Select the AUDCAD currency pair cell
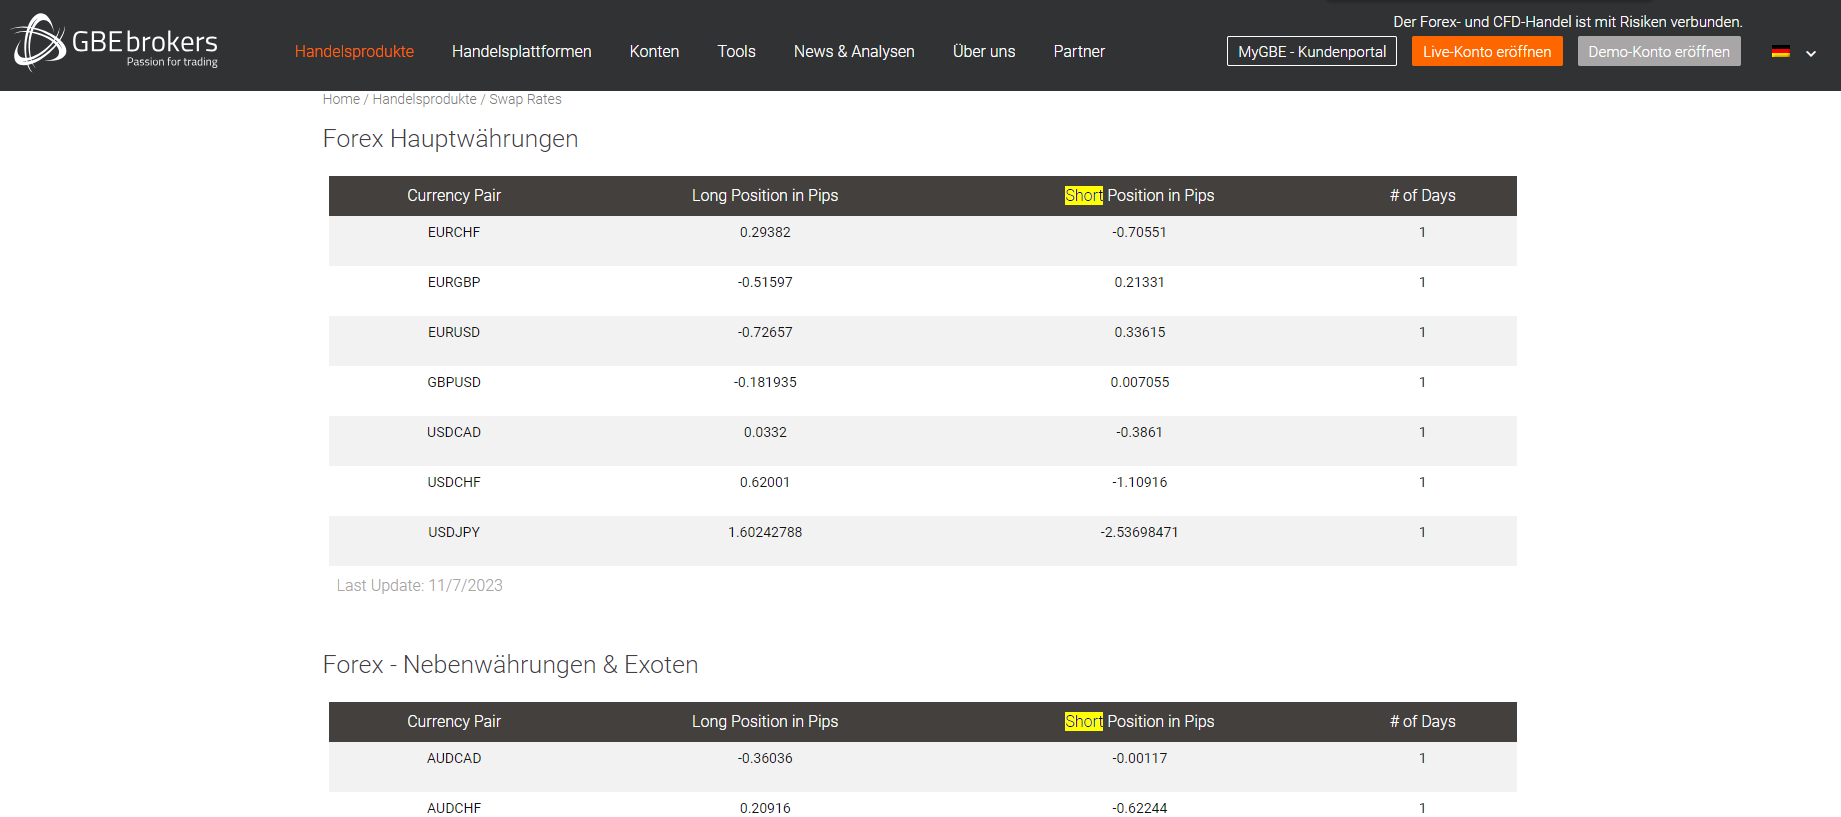This screenshot has height=817, width=1841. [454, 758]
